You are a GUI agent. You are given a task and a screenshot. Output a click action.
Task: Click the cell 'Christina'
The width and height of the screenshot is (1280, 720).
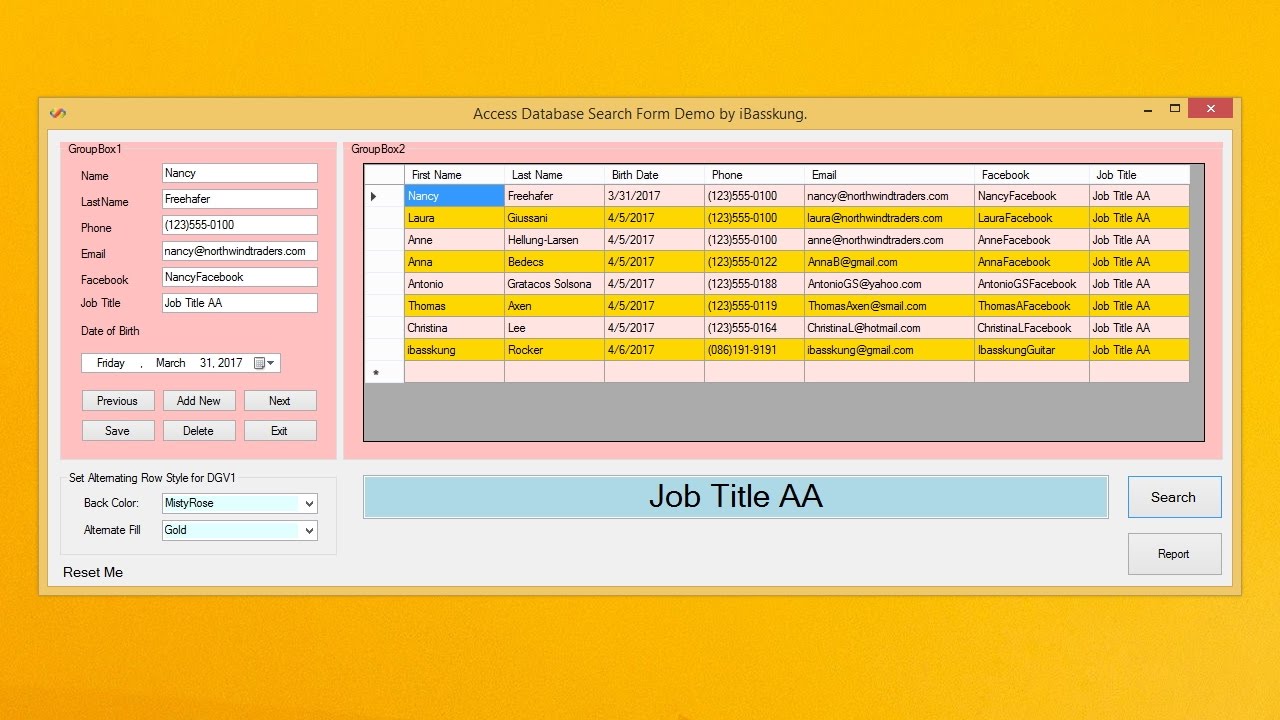pos(454,328)
